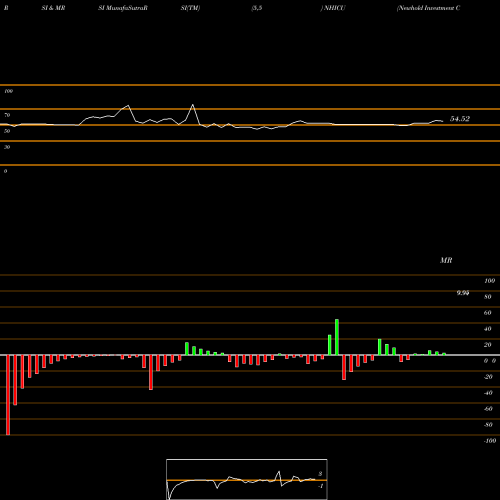
Task: Click the MR axis label -100
Action: pyautogui.click(x=490, y=441)
